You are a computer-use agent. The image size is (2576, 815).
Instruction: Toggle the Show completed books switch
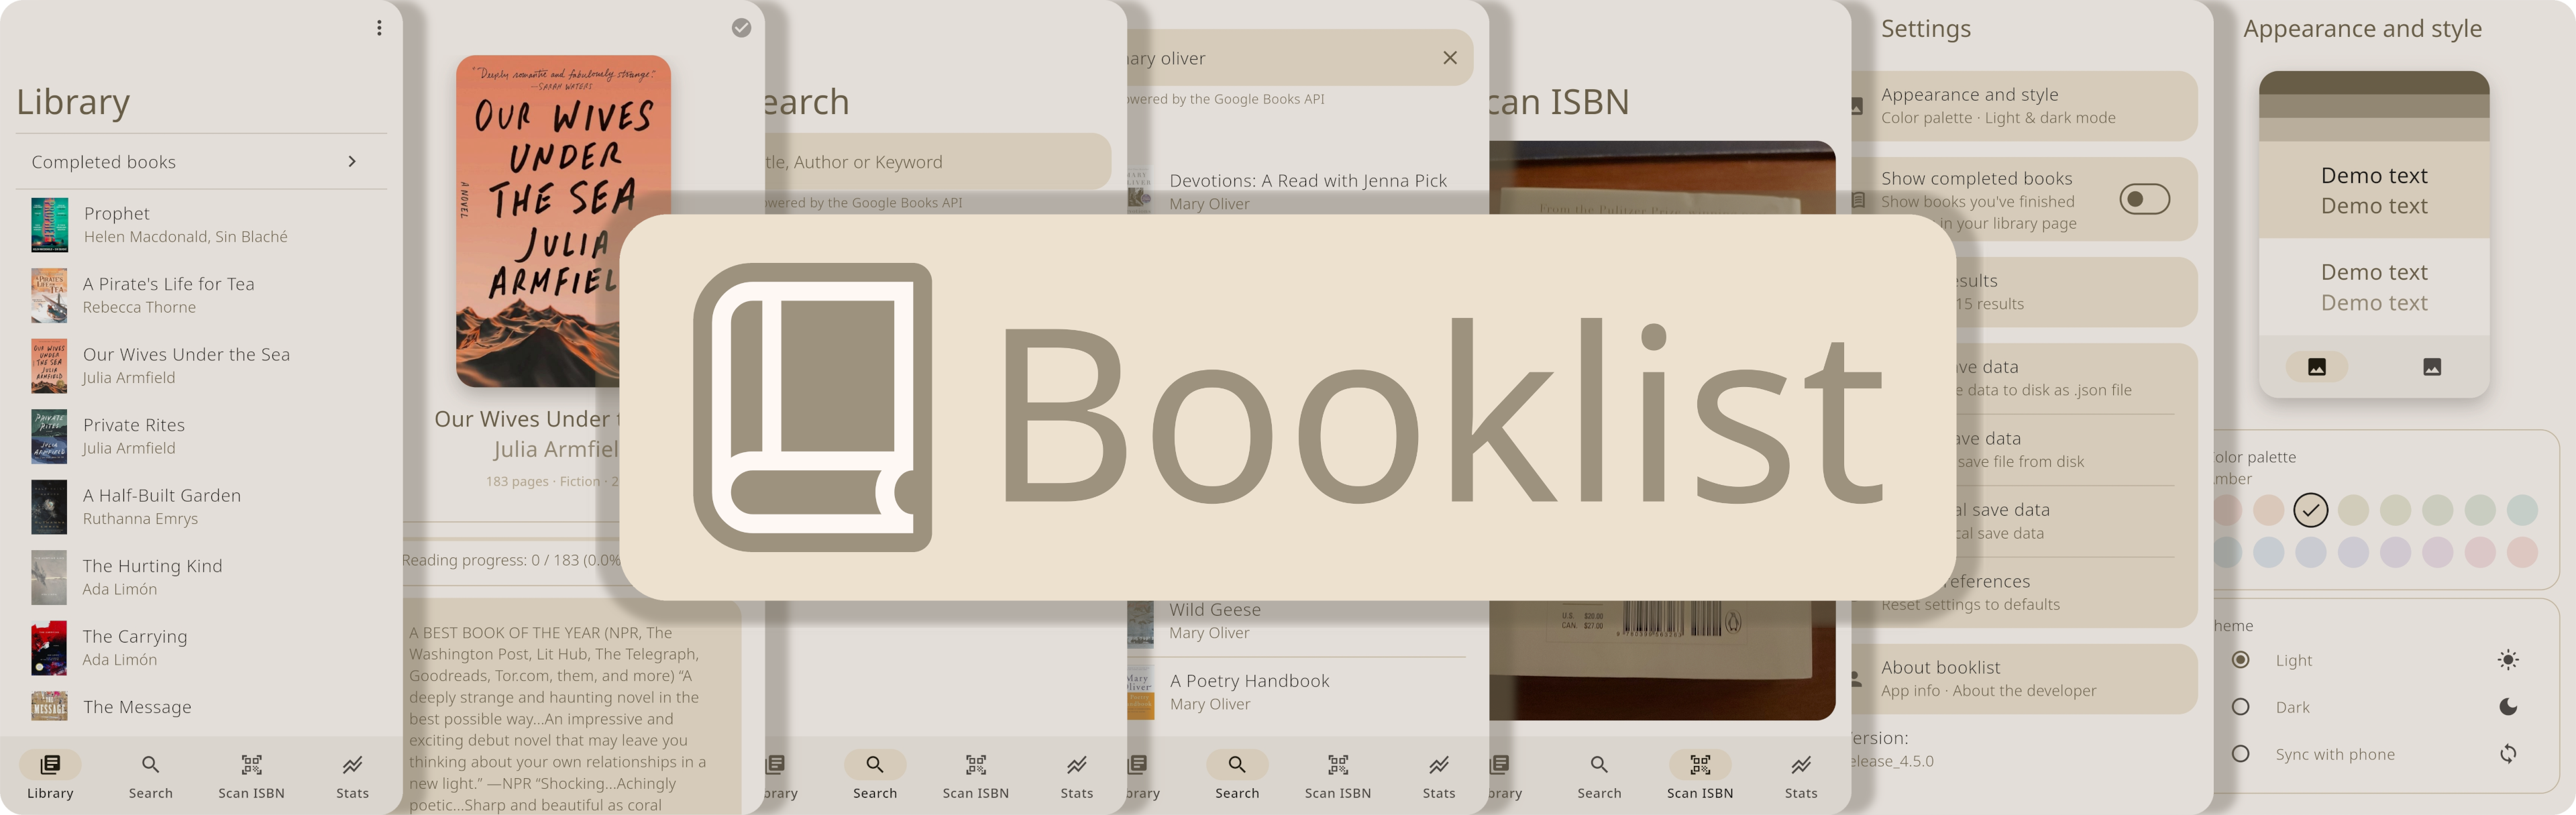point(2144,199)
